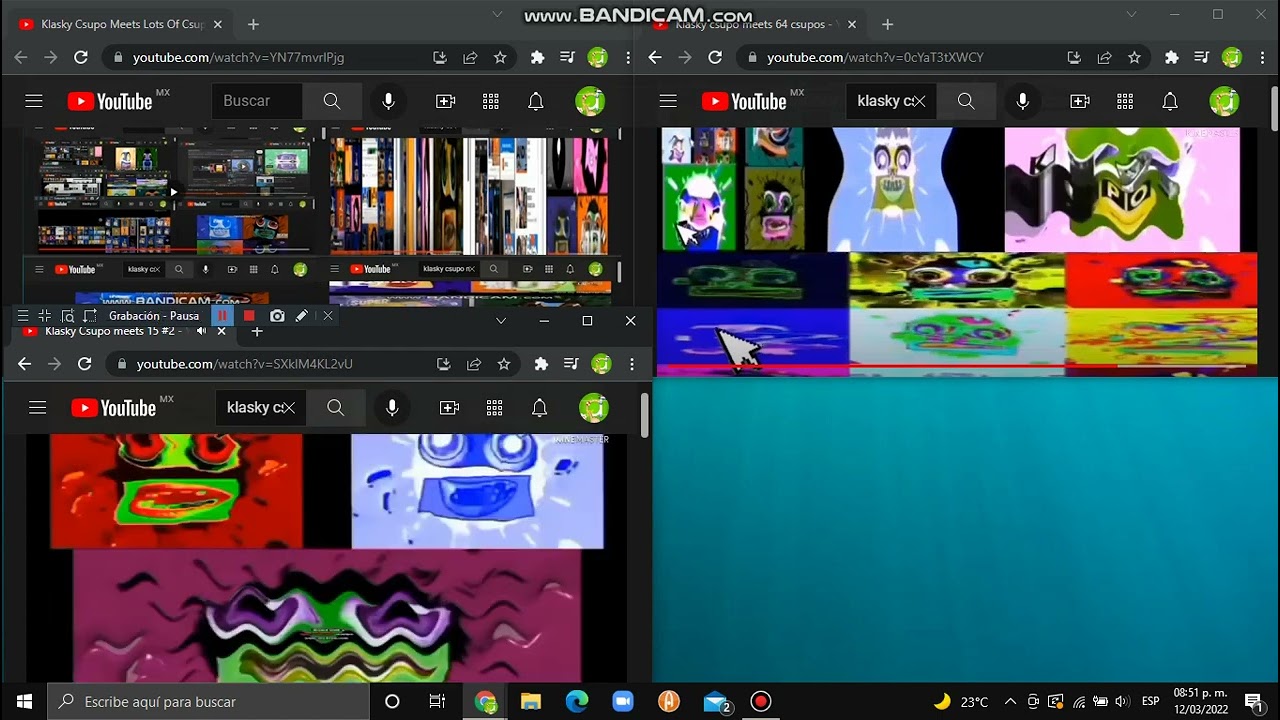Open YouTube account avatar in top-left window
1280x720 pixels.
[x=590, y=101]
